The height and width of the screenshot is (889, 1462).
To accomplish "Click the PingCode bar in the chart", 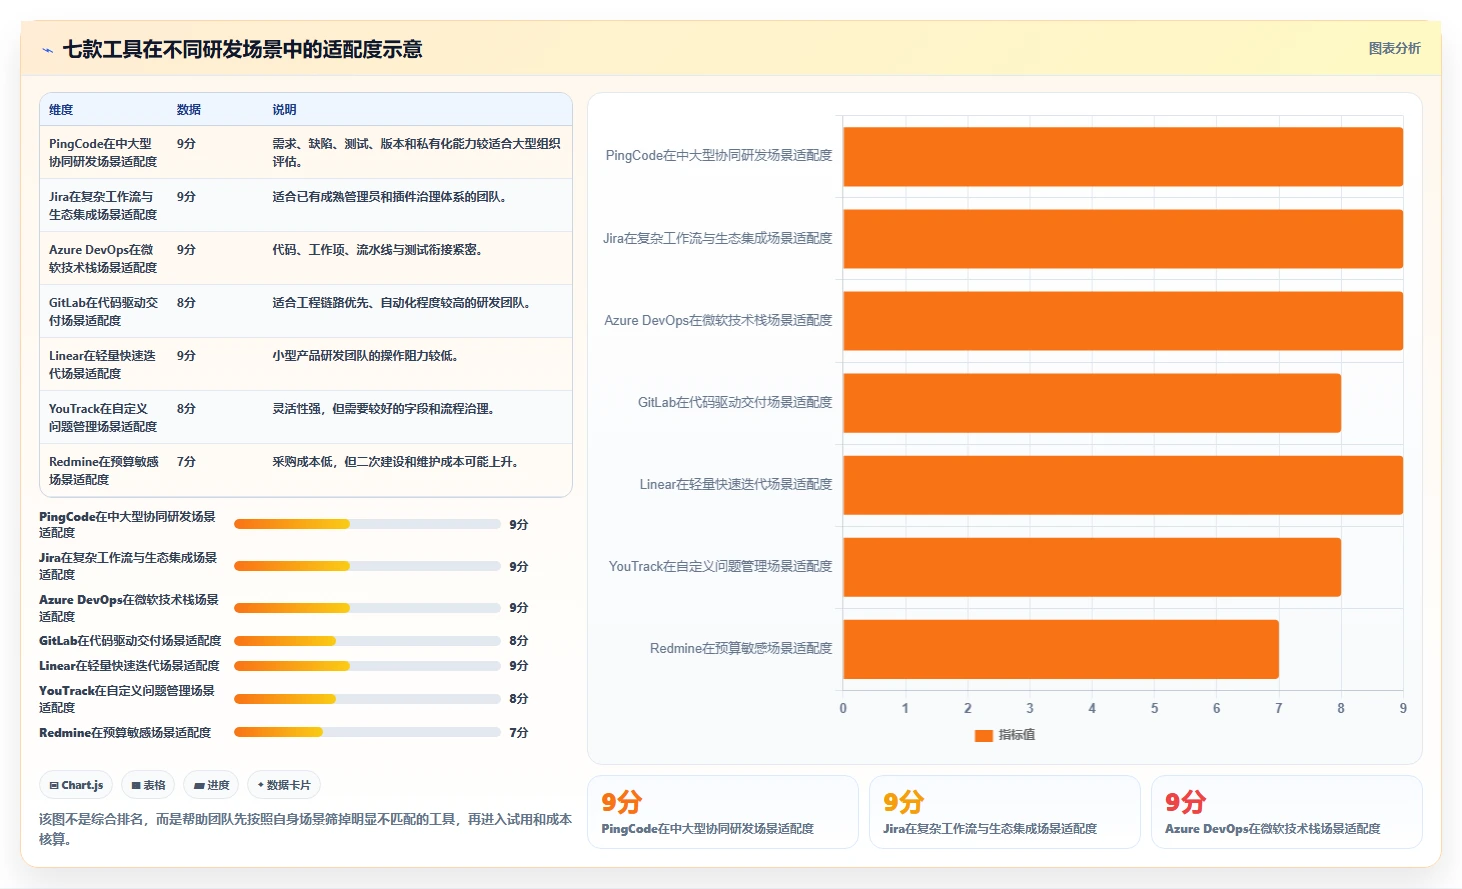I will point(1123,157).
